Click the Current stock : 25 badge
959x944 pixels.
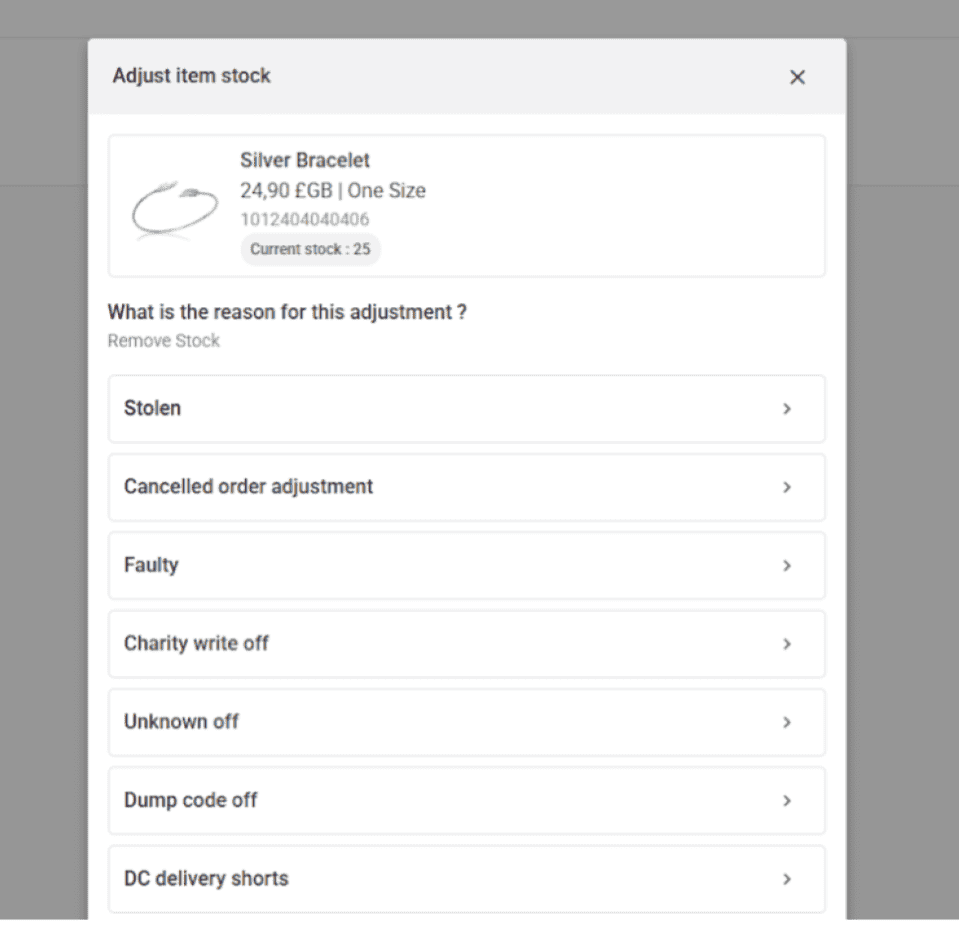[x=310, y=249]
